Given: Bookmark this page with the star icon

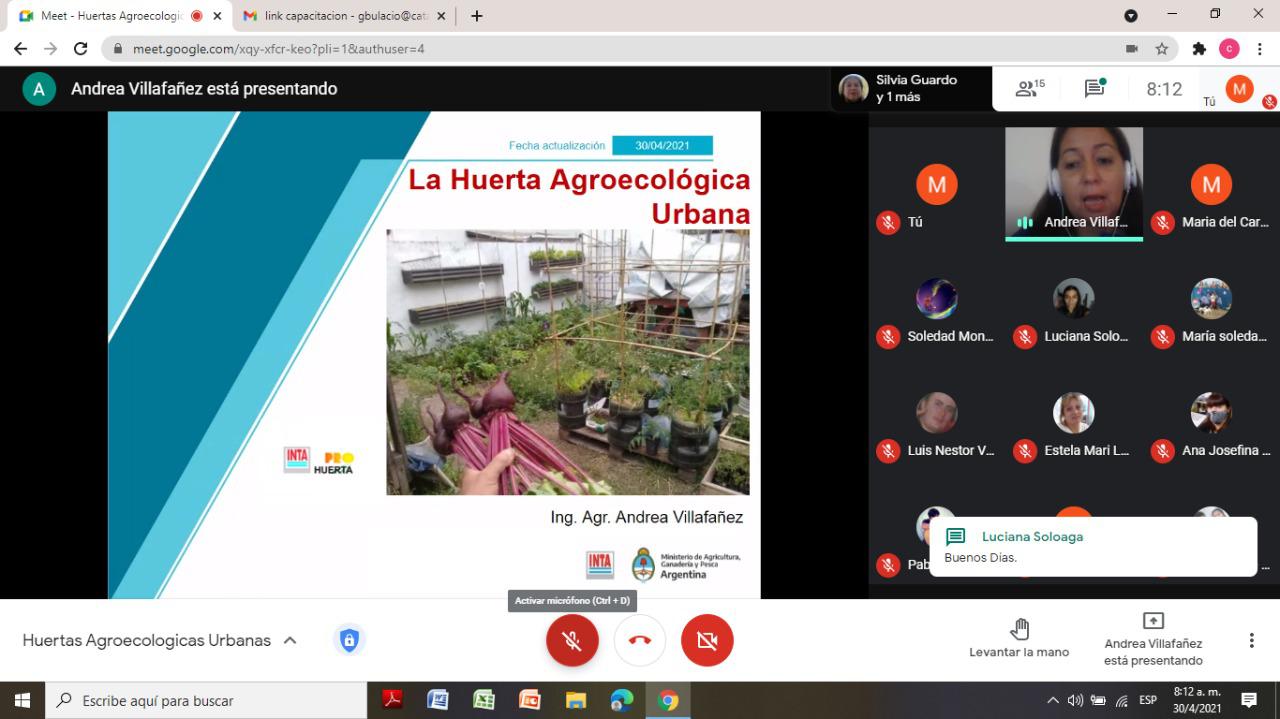Looking at the screenshot, I should (1162, 48).
